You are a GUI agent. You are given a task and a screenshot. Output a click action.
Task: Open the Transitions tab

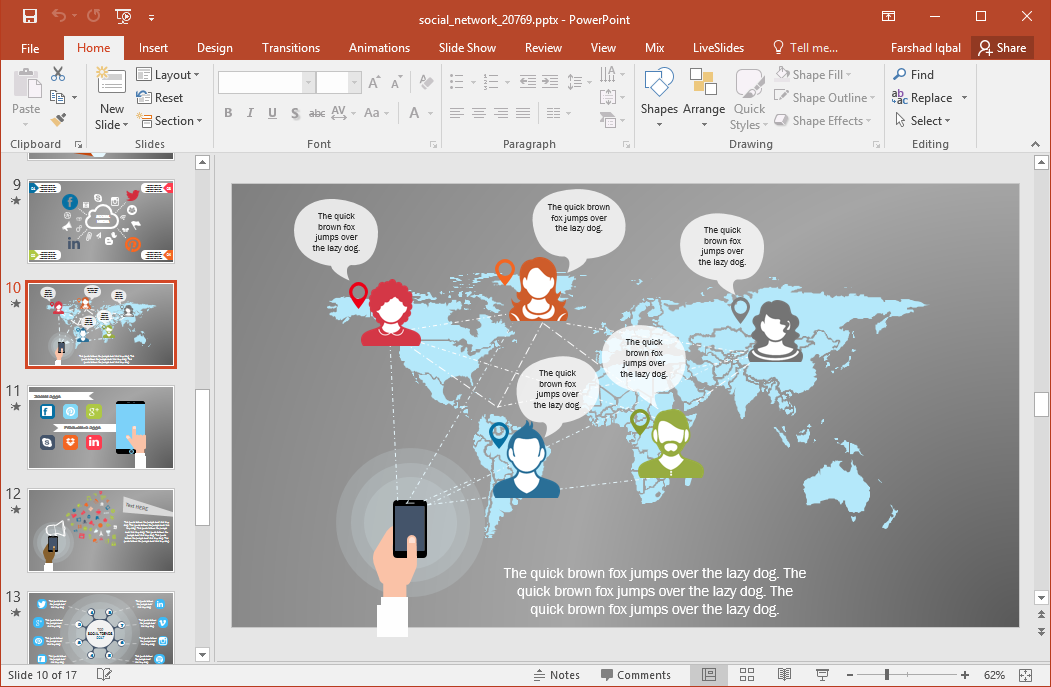pyautogui.click(x=290, y=48)
